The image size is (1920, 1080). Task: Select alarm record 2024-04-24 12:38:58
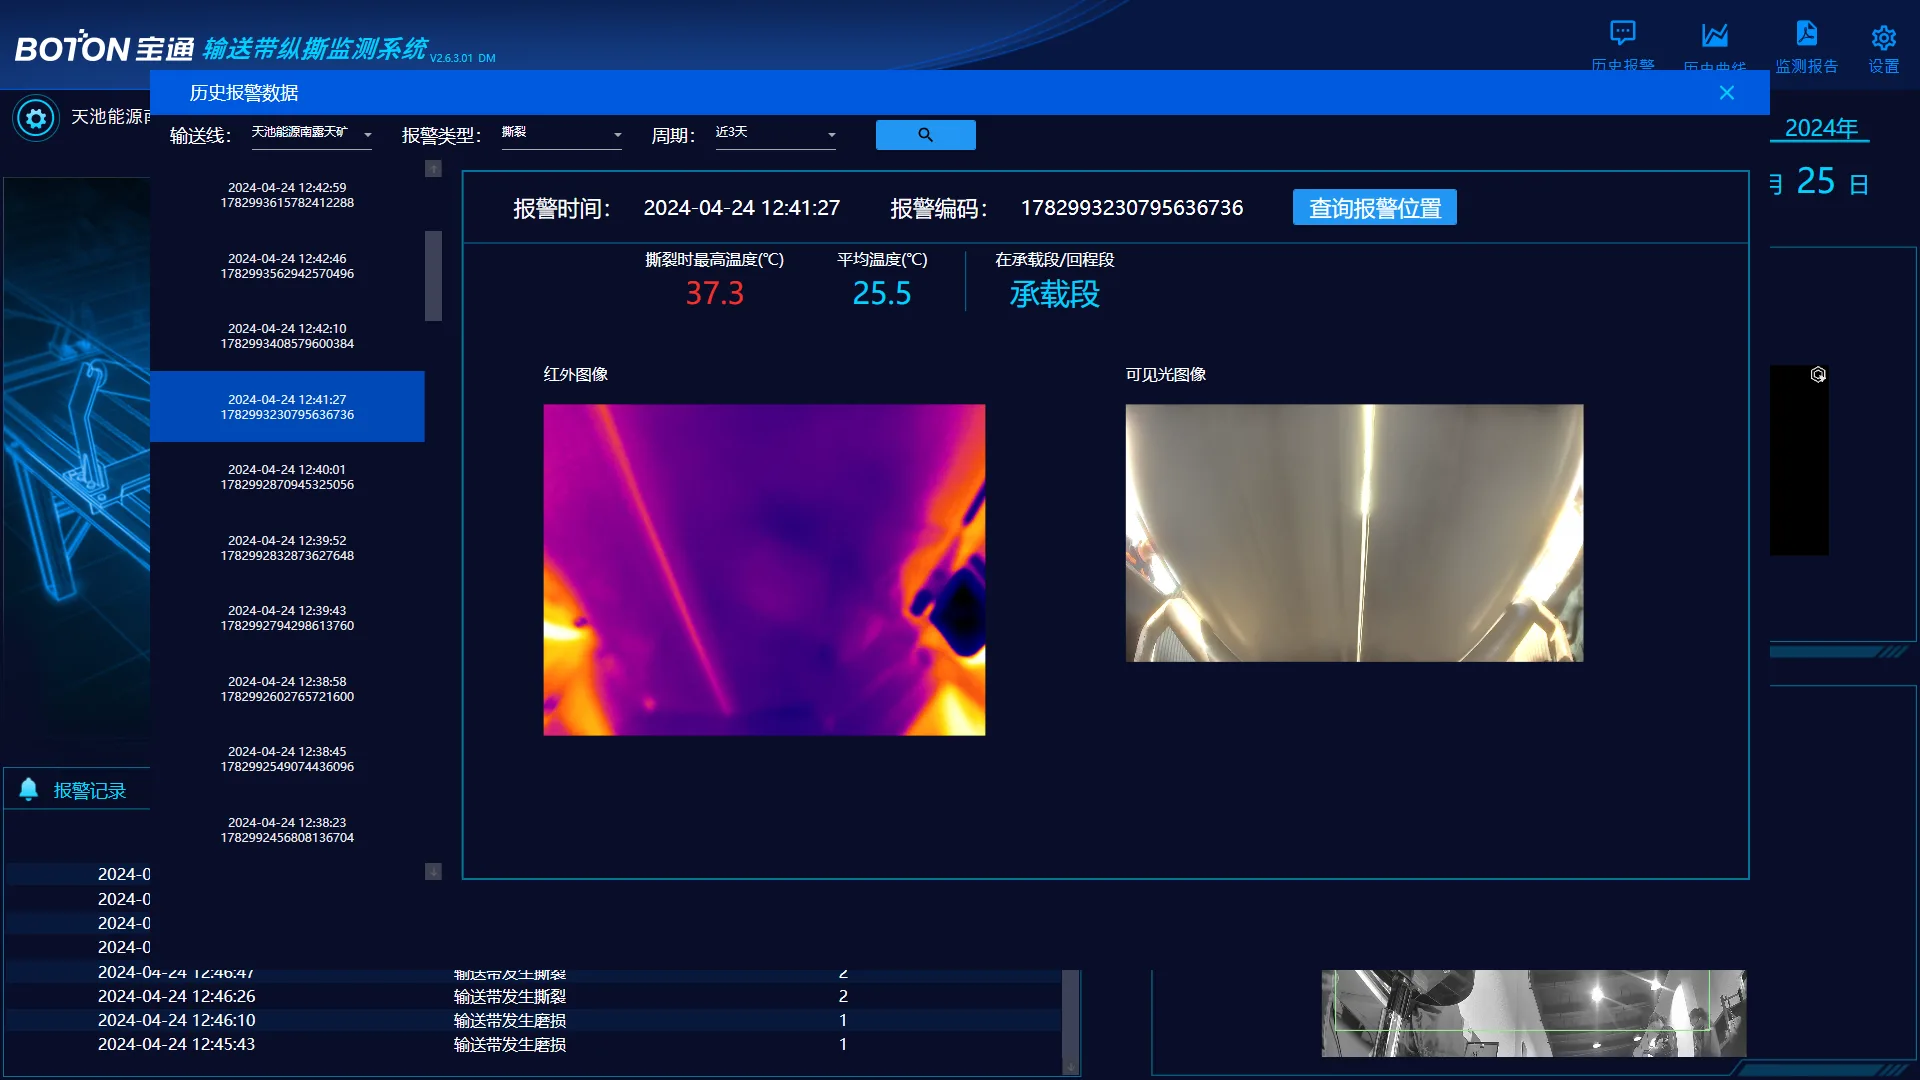click(287, 689)
